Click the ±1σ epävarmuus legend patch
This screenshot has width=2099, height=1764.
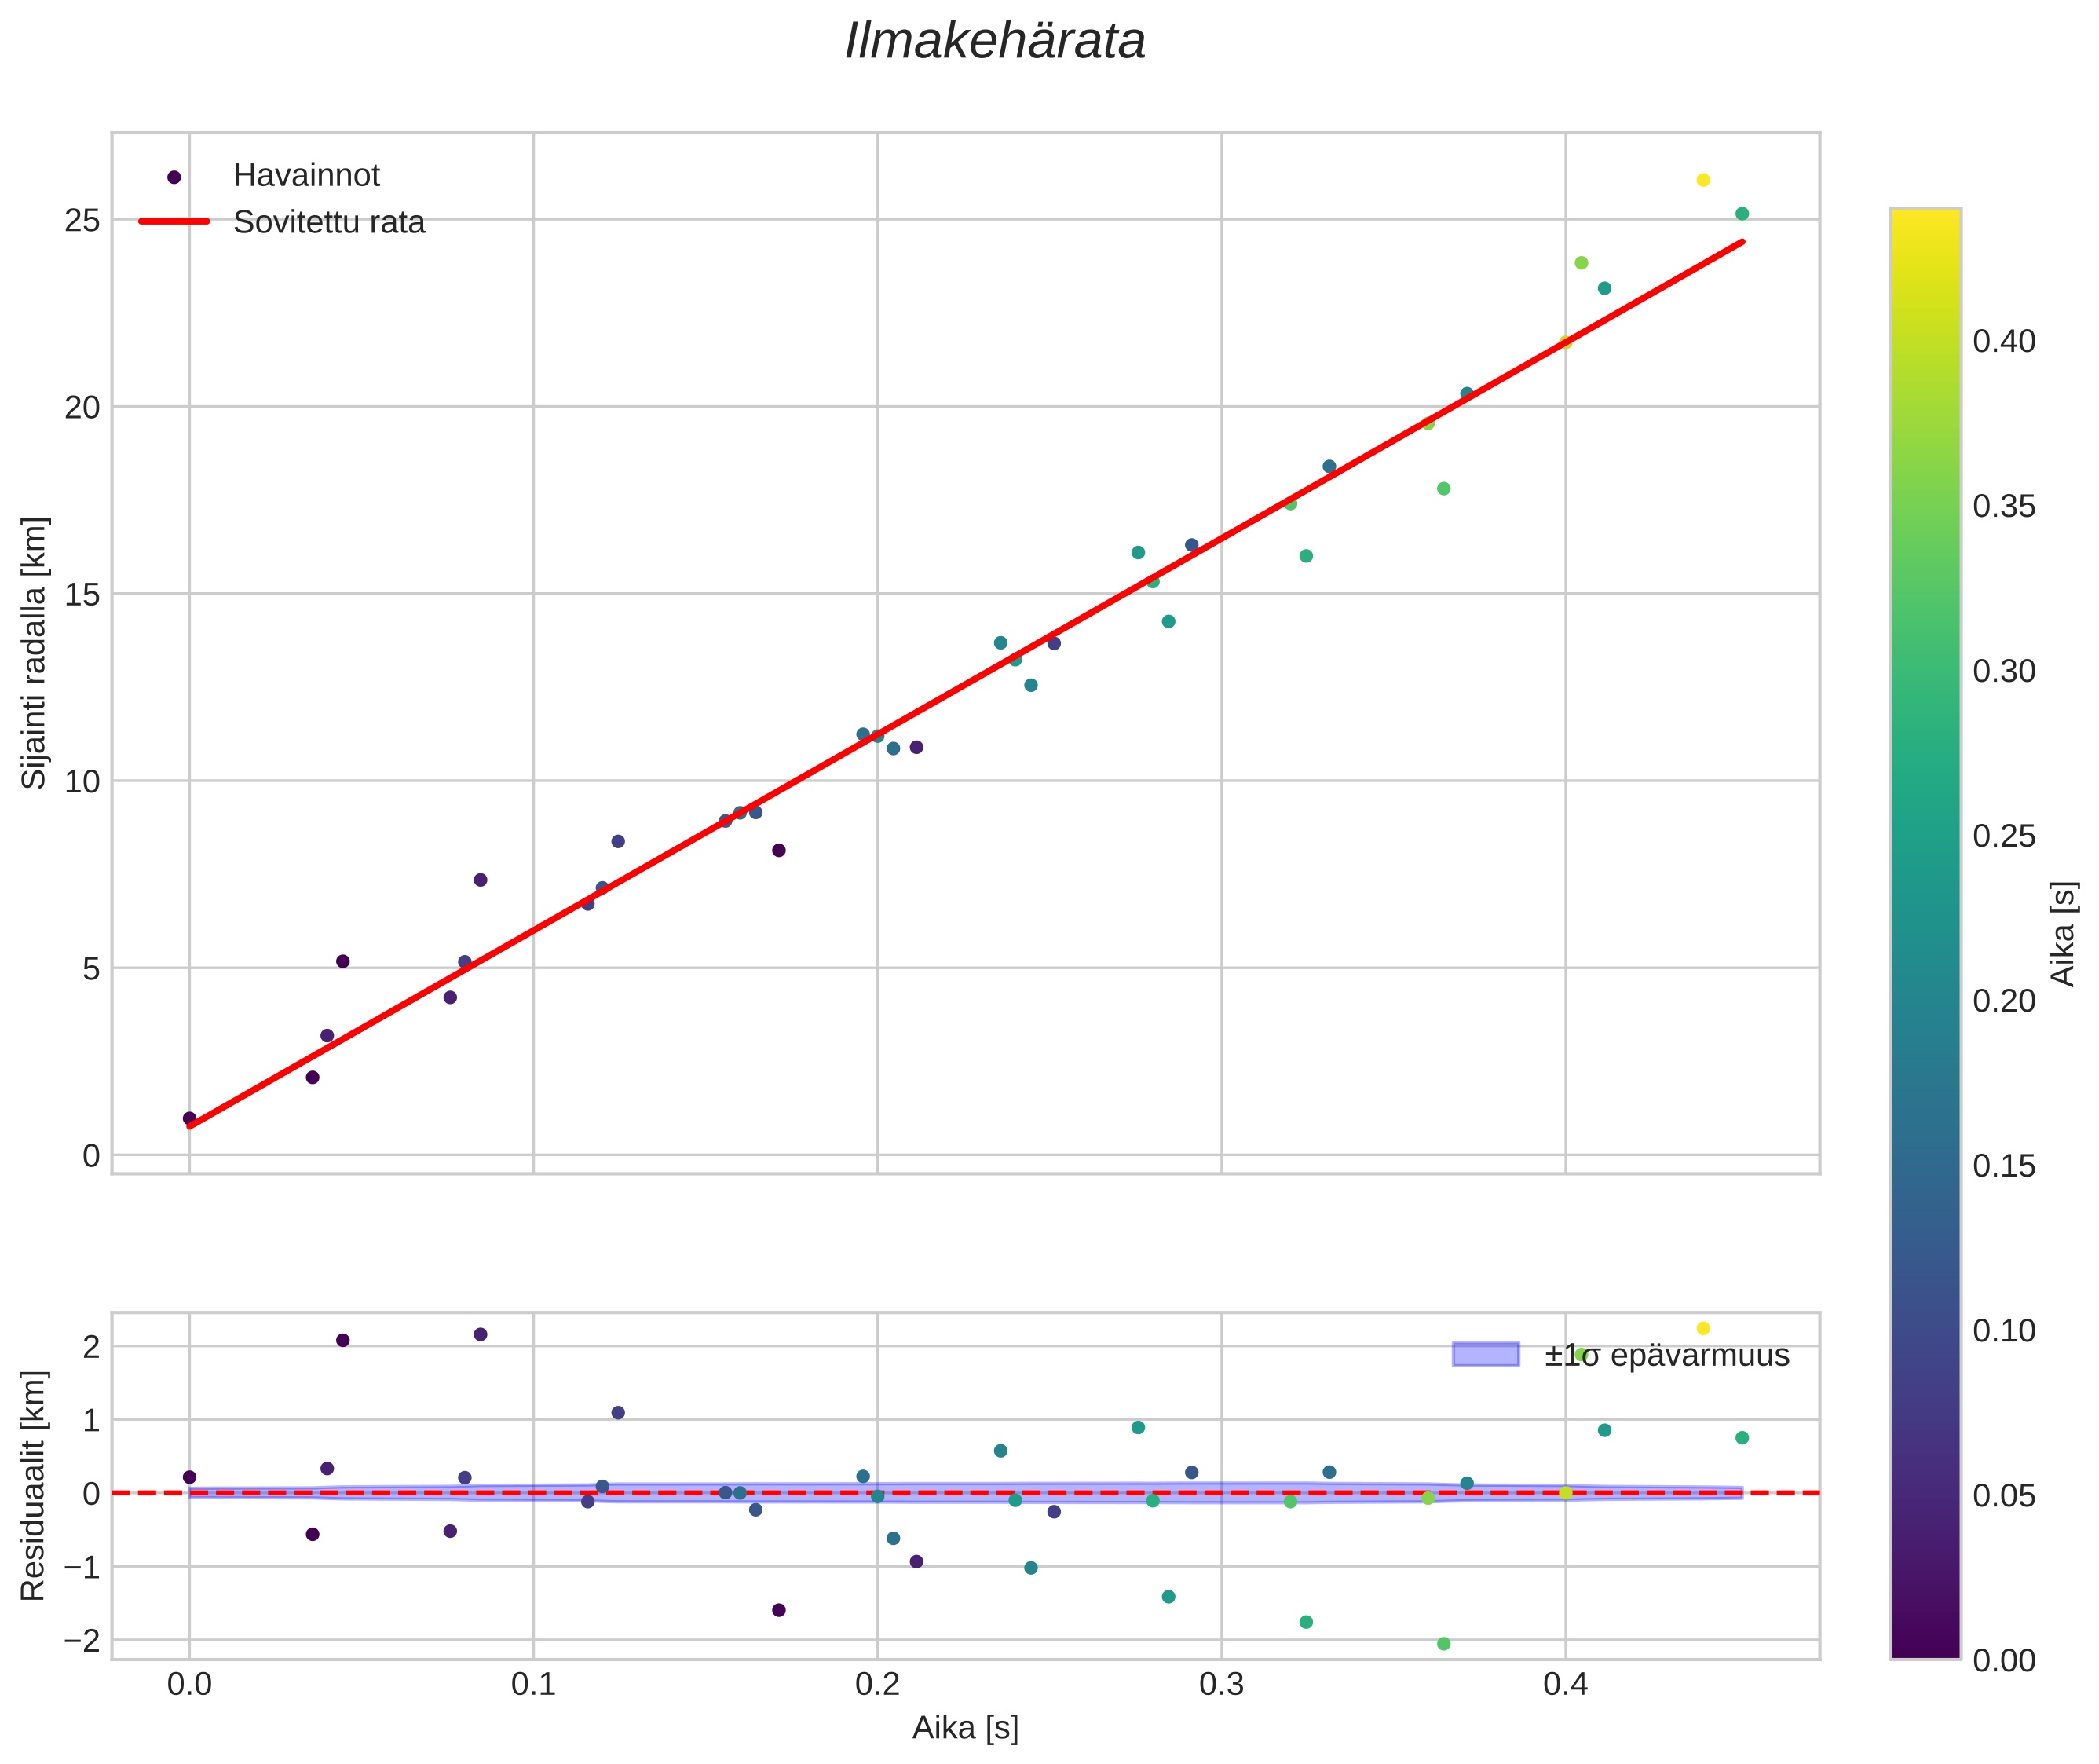tap(1485, 1354)
